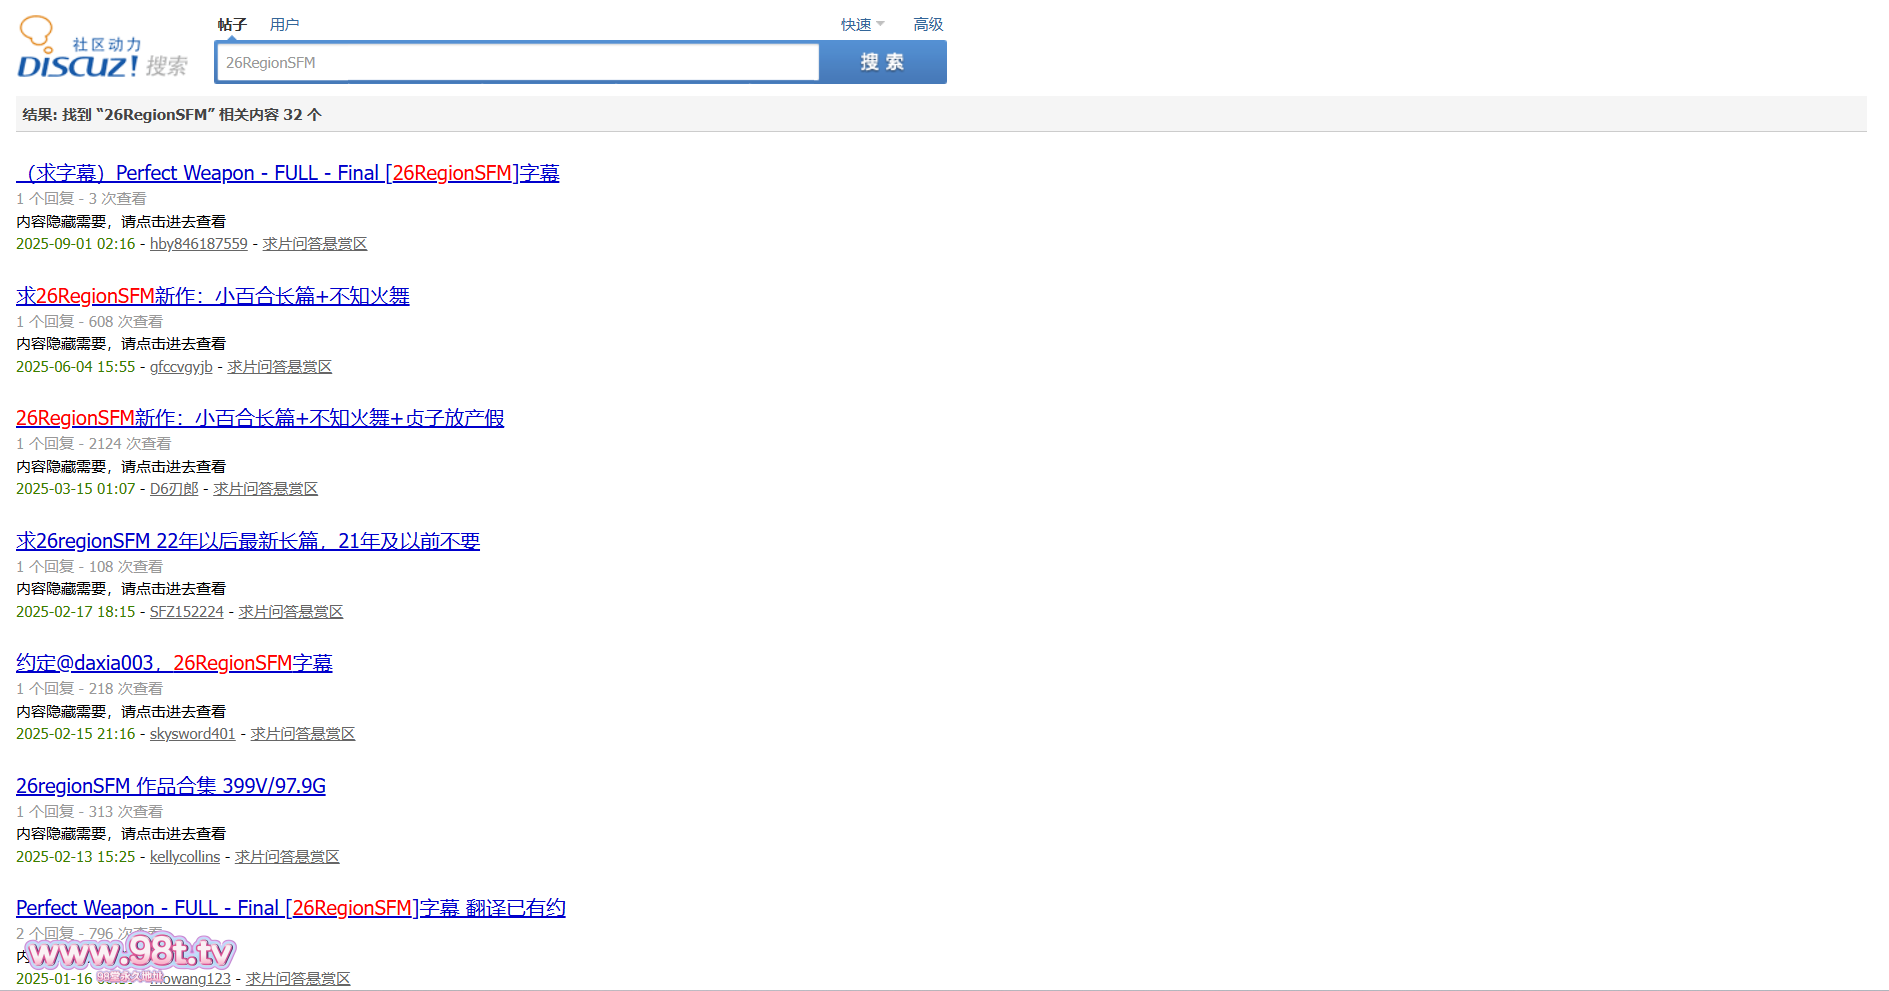Image resolution: width=1889 pixels, height=991 pixels.
Task: Click the Discuz! search logo
Action: click(x=103, y=48)
